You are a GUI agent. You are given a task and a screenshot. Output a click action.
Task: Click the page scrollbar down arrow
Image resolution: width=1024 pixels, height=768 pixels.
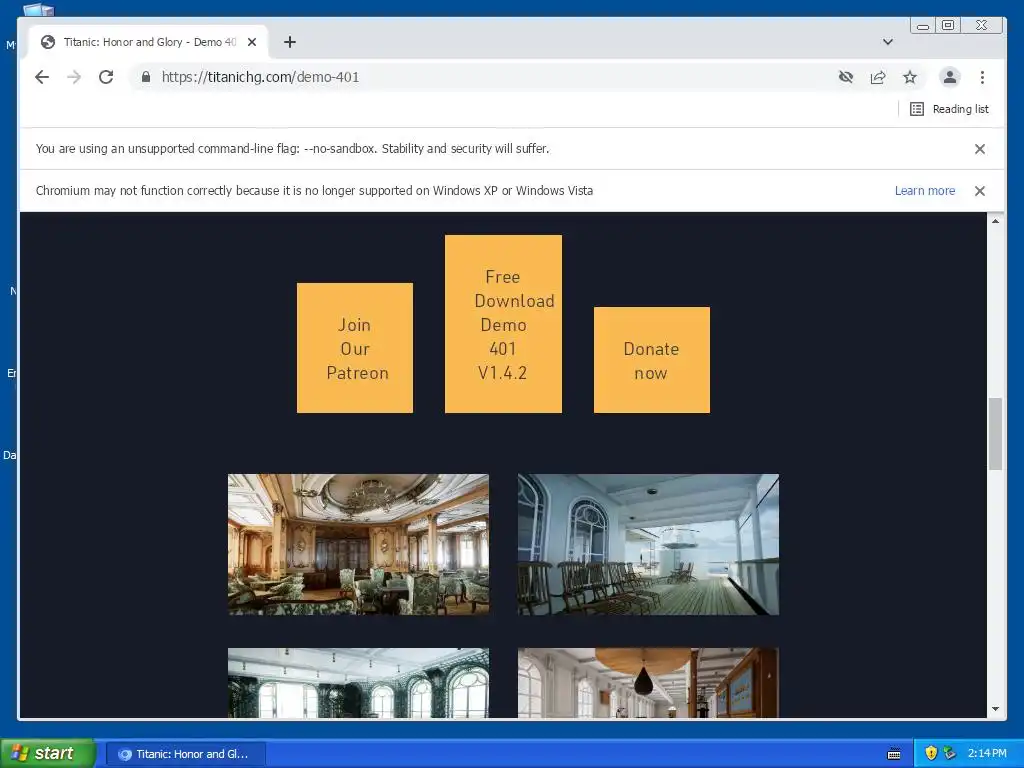point(995,709)
